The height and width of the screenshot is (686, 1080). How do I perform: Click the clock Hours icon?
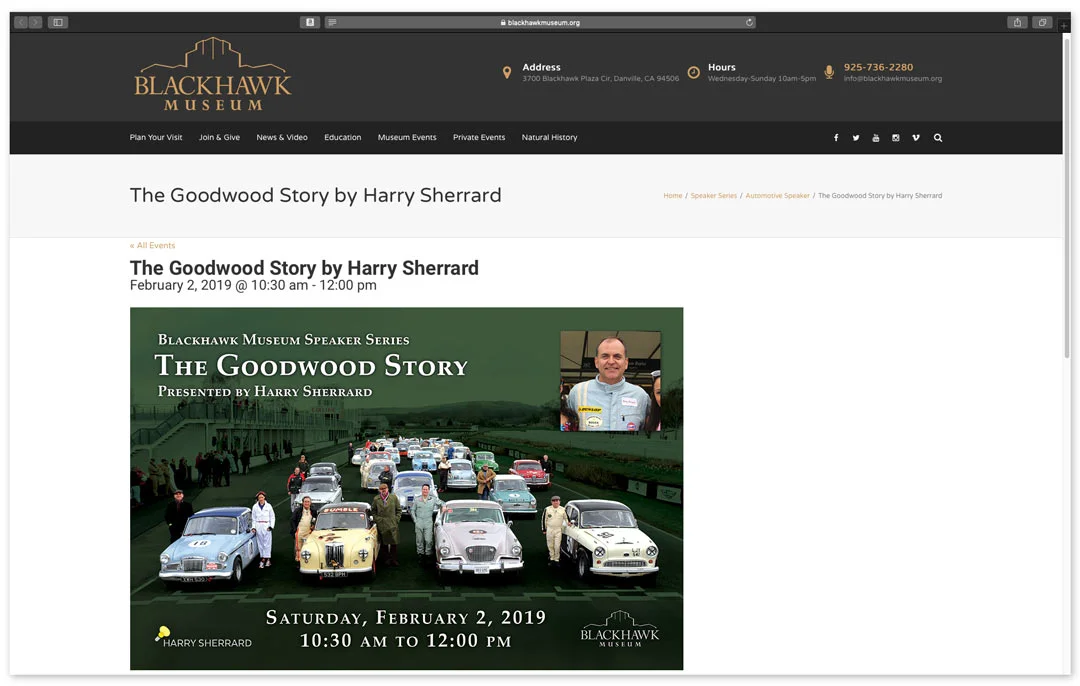click(694, 72)
